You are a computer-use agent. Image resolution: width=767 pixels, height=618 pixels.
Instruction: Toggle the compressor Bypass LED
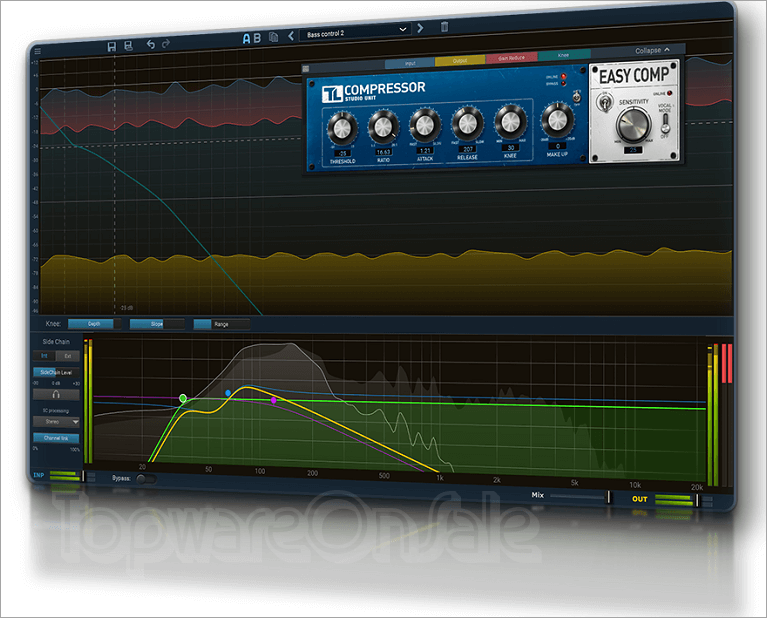coord(564,84)
